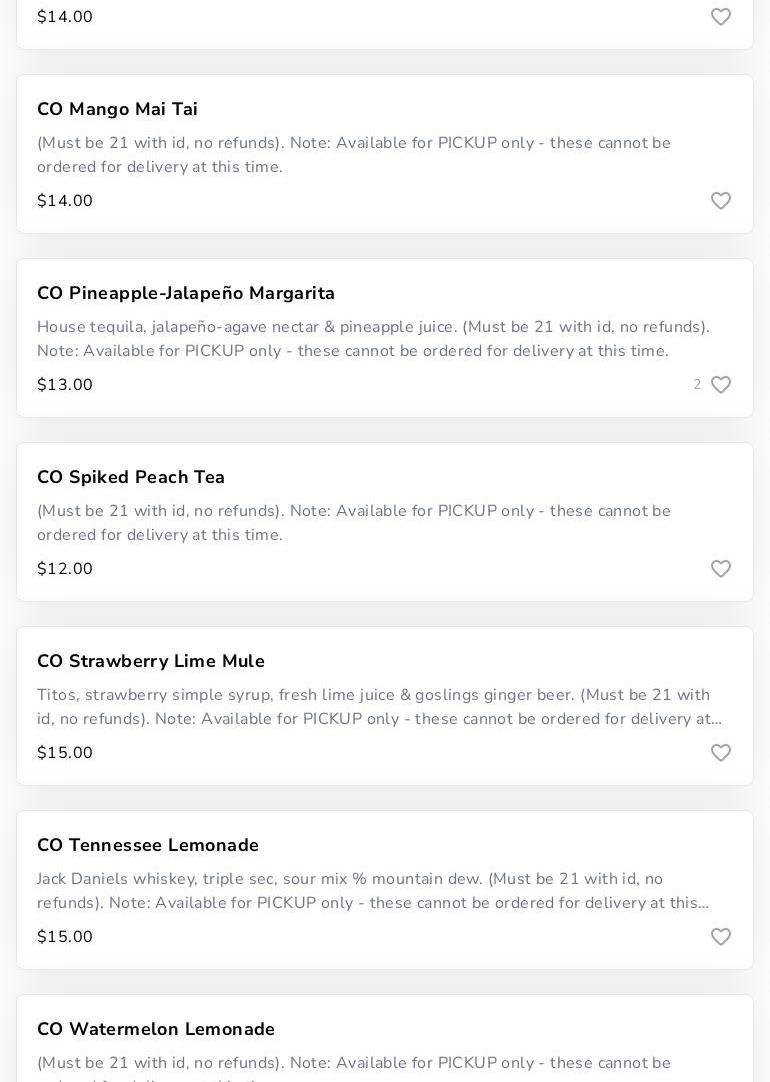Favorite the CO Mango Mai Tai drink

[x=721, y=201]
